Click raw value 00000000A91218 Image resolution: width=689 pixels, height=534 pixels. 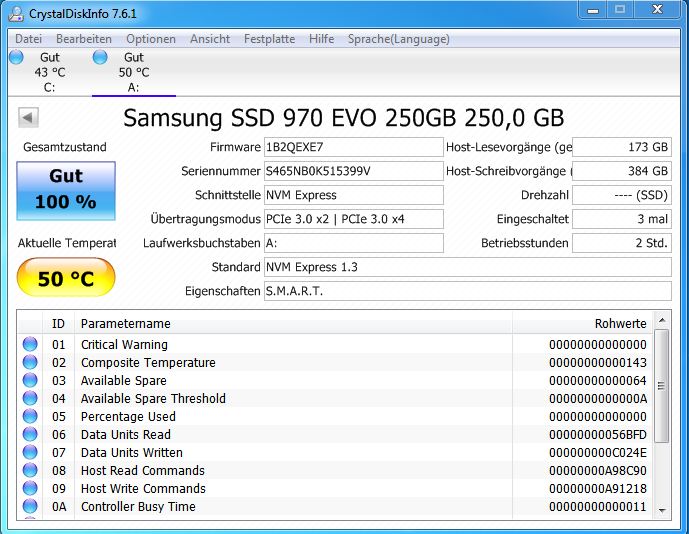(598, 489)
